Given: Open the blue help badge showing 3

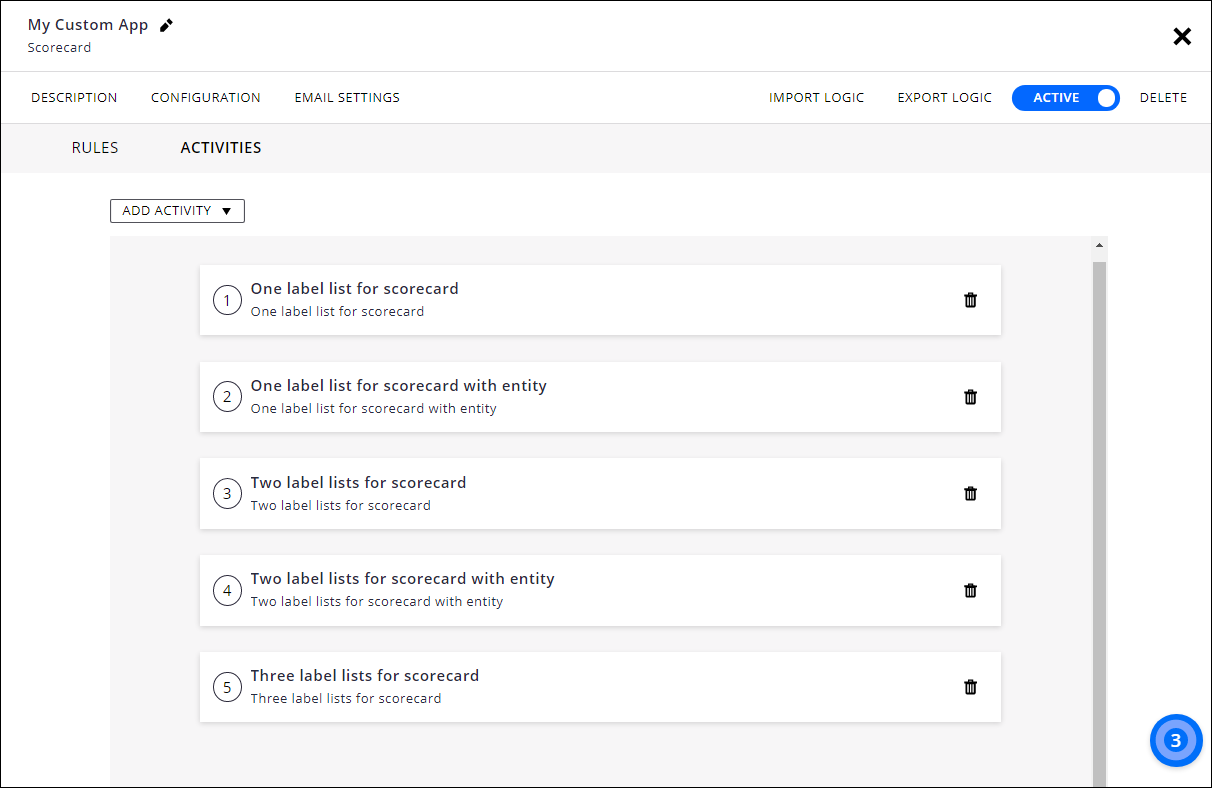Looking at the screenshot, I should (1176, 741).
